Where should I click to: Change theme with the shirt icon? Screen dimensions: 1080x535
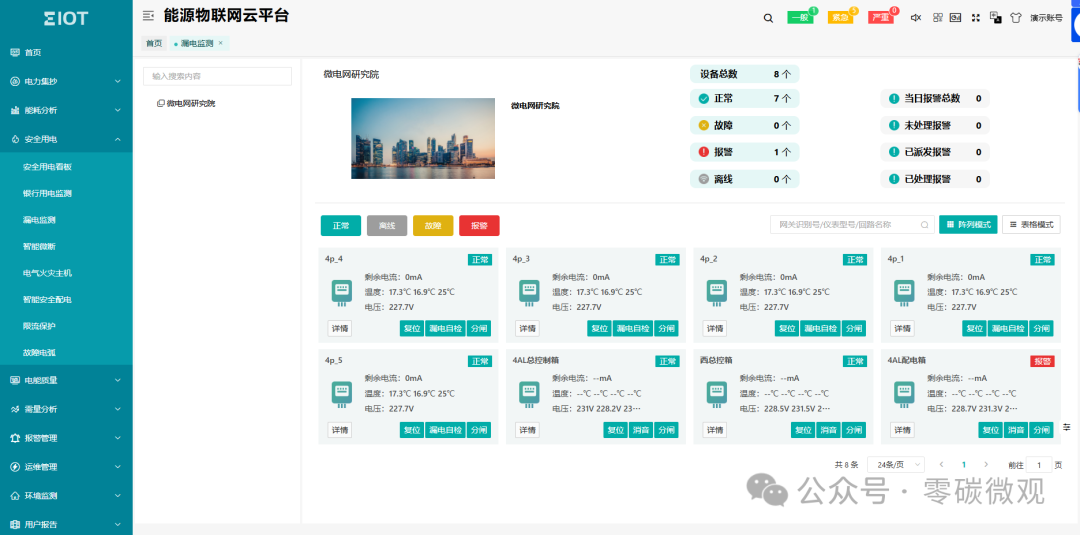click(x=1015, y=18)
